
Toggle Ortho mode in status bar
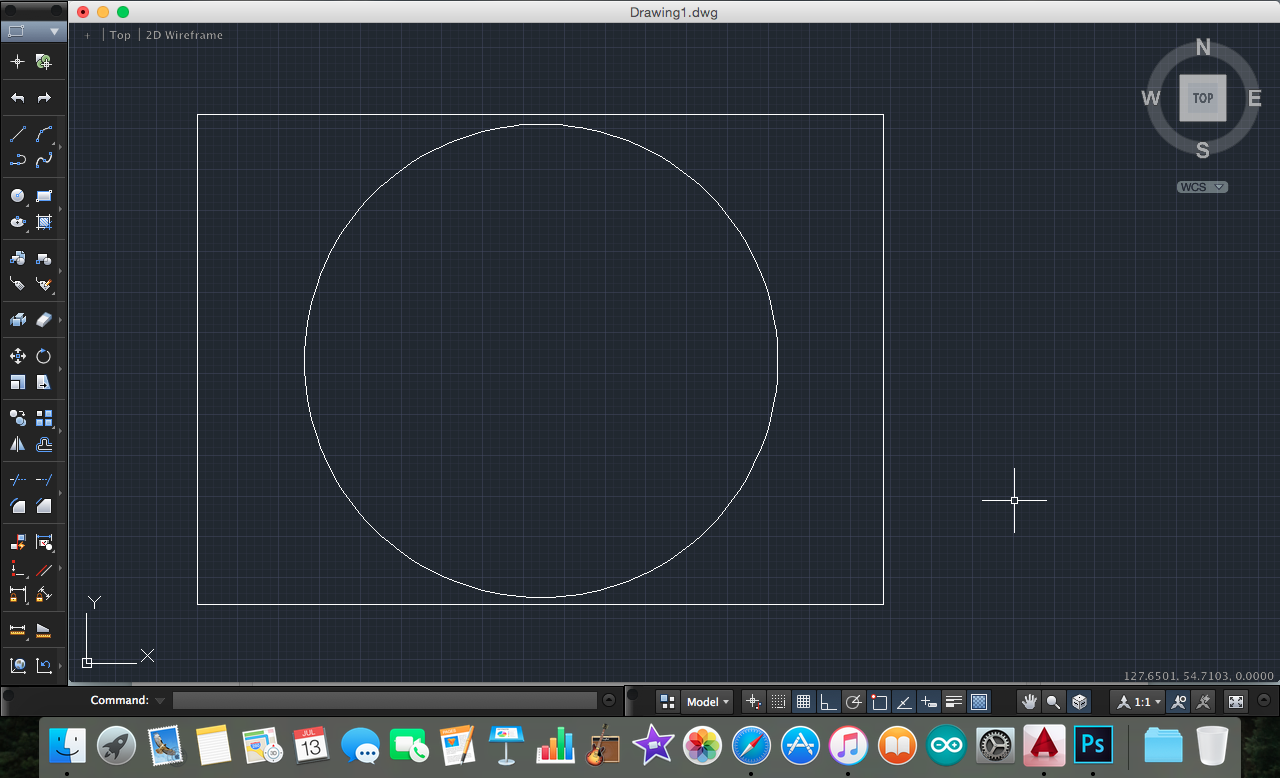point(828,702)
